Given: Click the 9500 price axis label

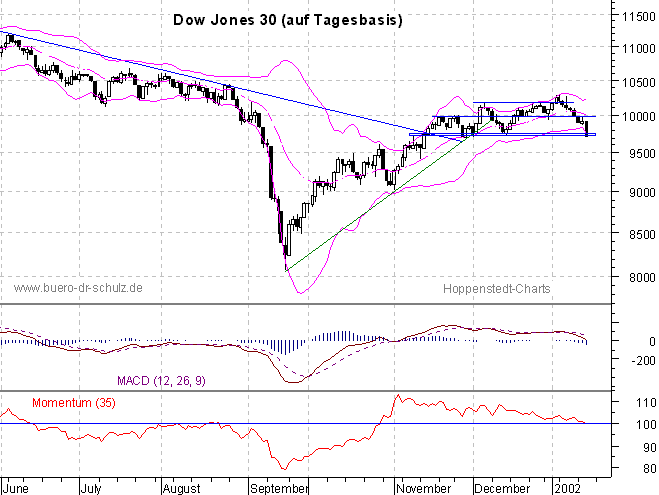Looking at the screenshot, I should (x=642, y=154).
